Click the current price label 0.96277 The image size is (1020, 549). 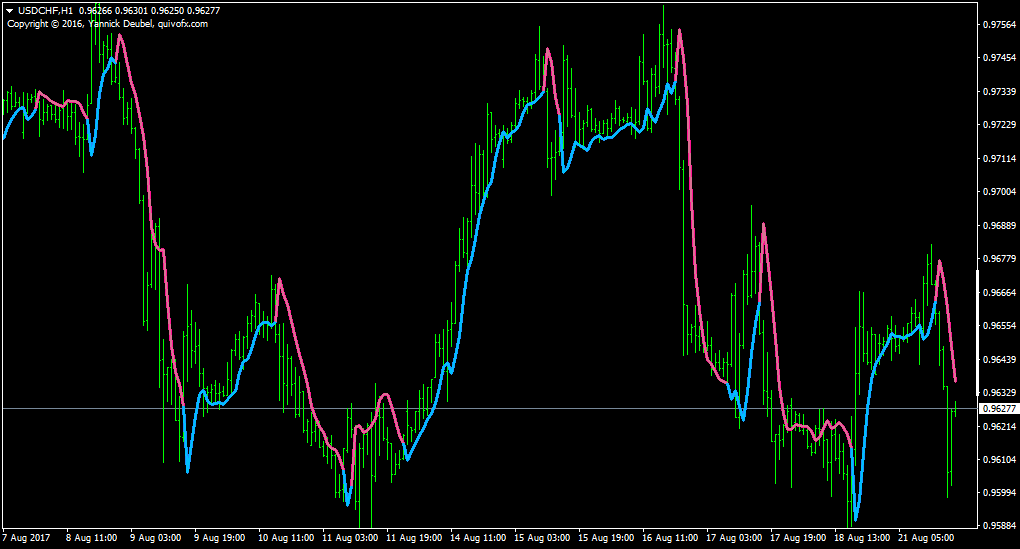(999, 408)
